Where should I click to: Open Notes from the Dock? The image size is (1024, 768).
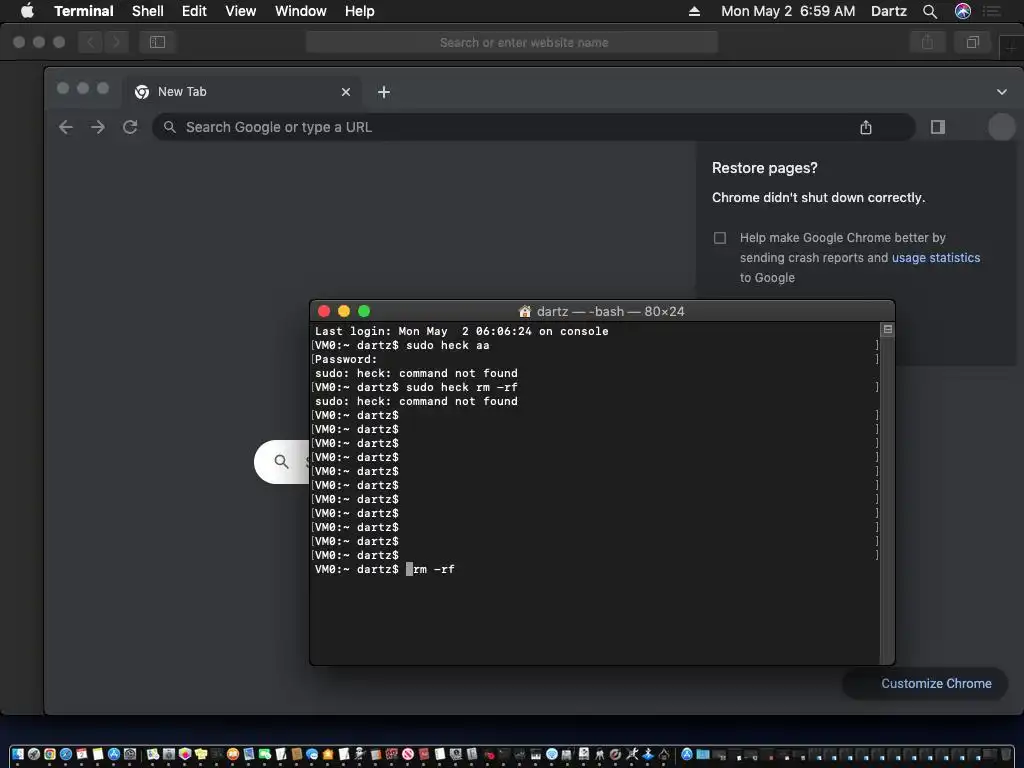(98, 752)
